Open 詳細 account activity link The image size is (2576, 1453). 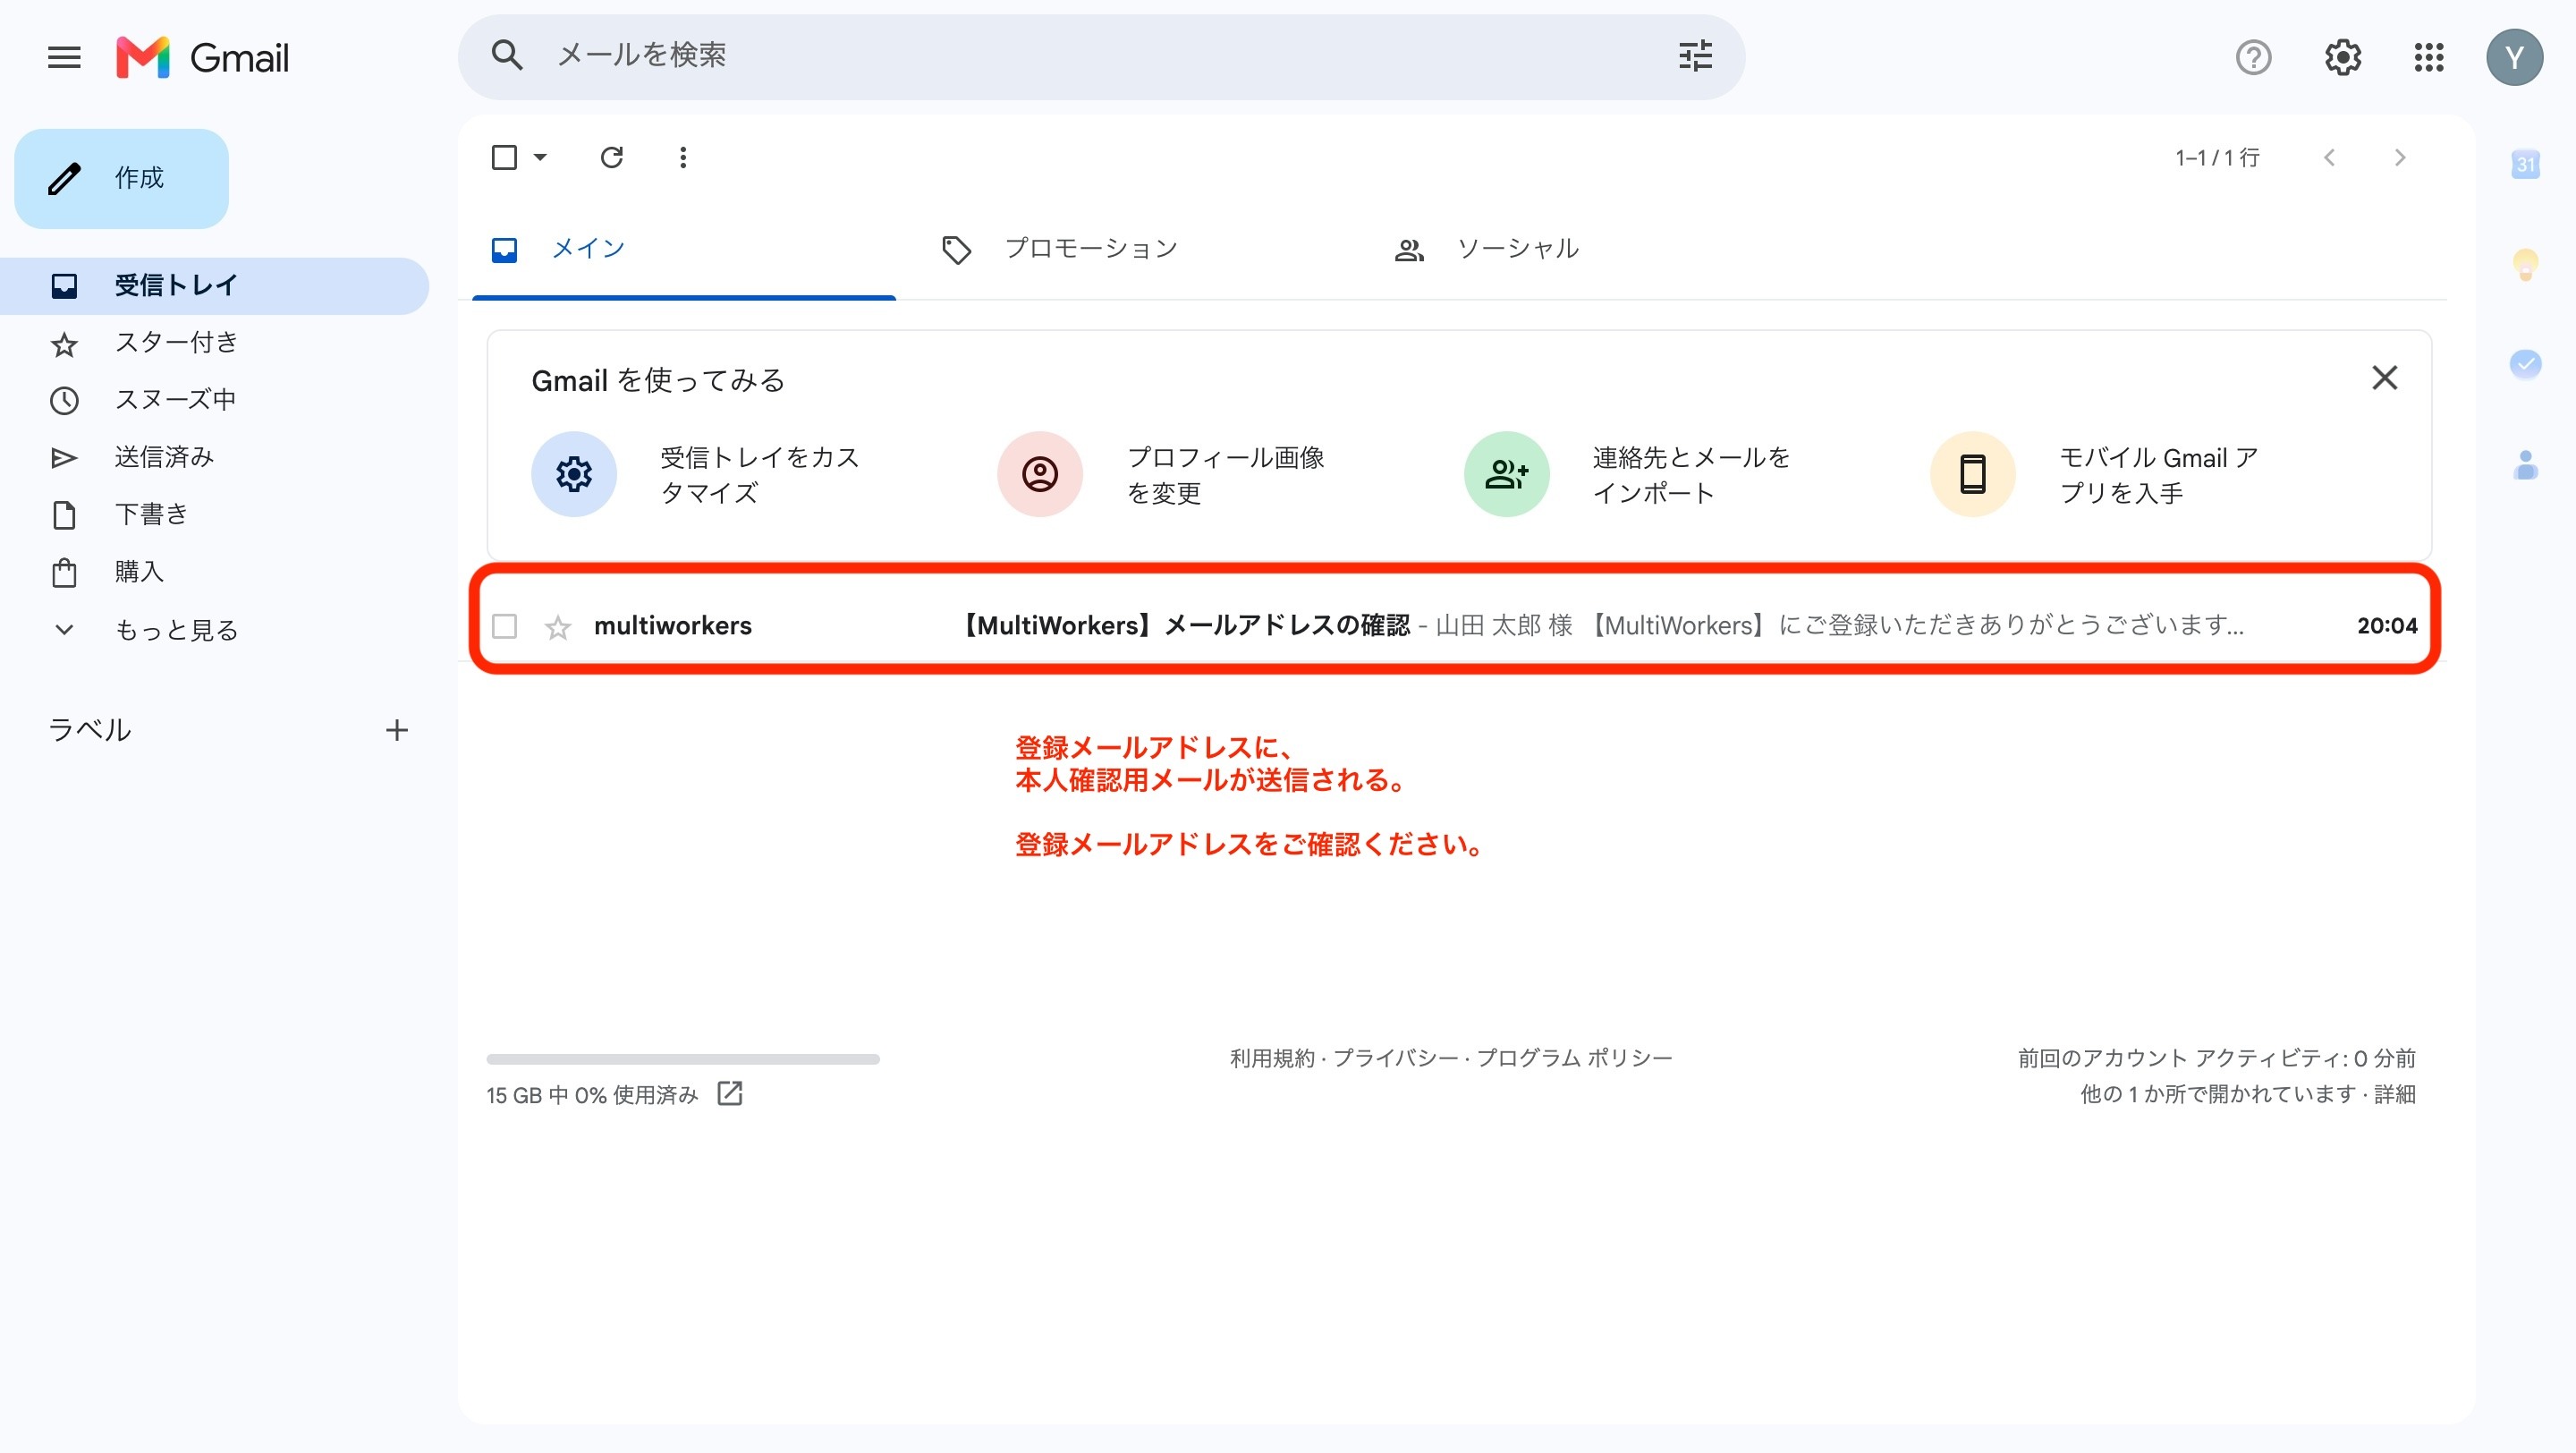[x=2394, y=1094]
